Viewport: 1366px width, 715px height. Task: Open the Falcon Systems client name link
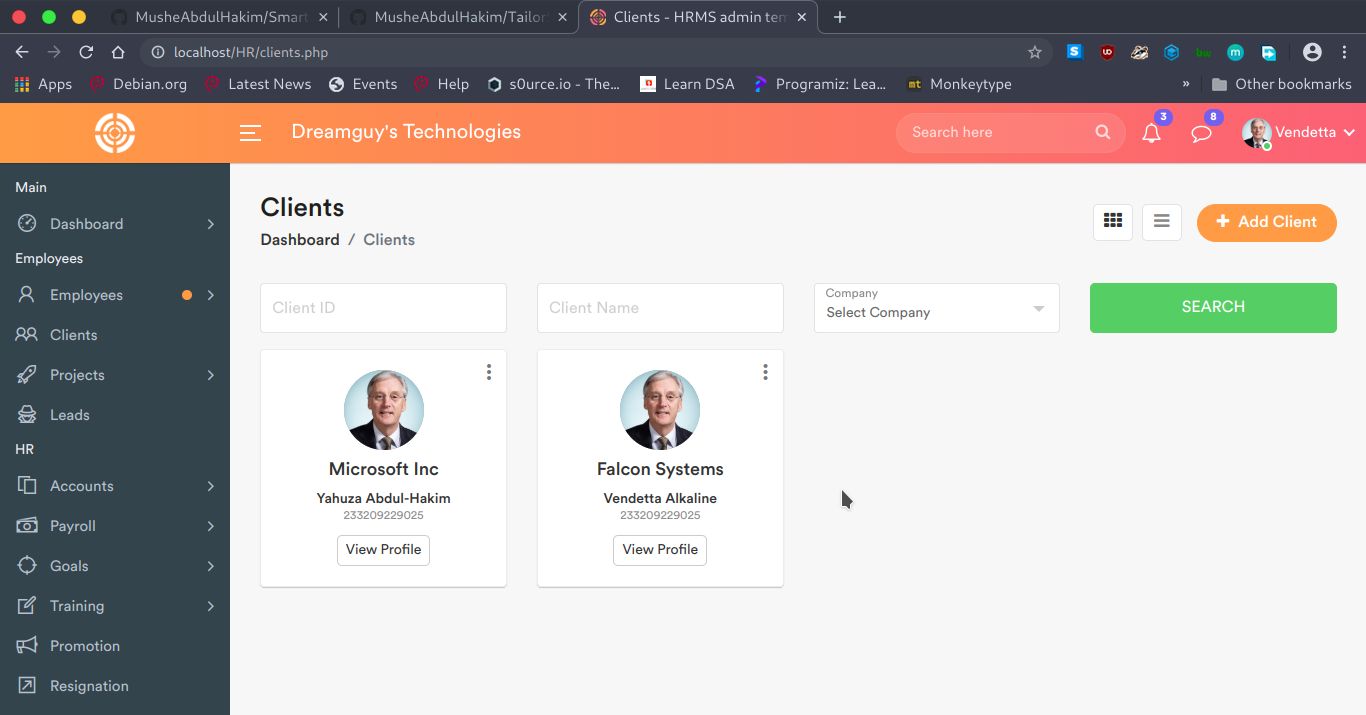coord(660,469)
